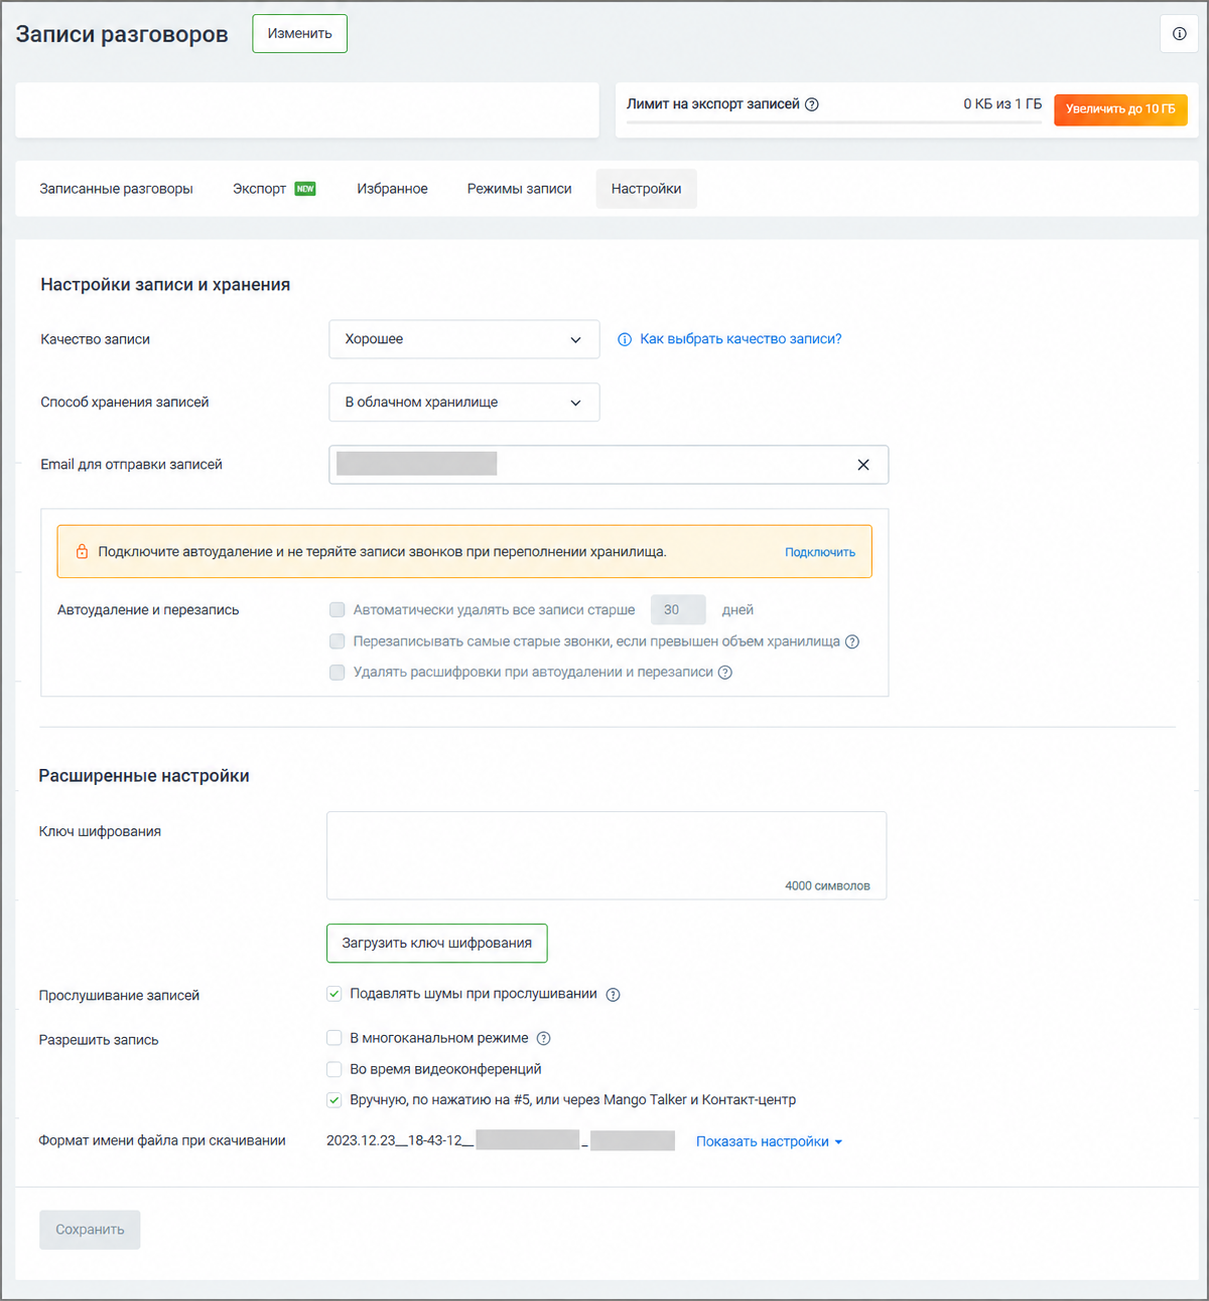The image size is (1209, 1301).
Task: Click Настройки записи и хранения heading
Action: [x=165, y=285]
